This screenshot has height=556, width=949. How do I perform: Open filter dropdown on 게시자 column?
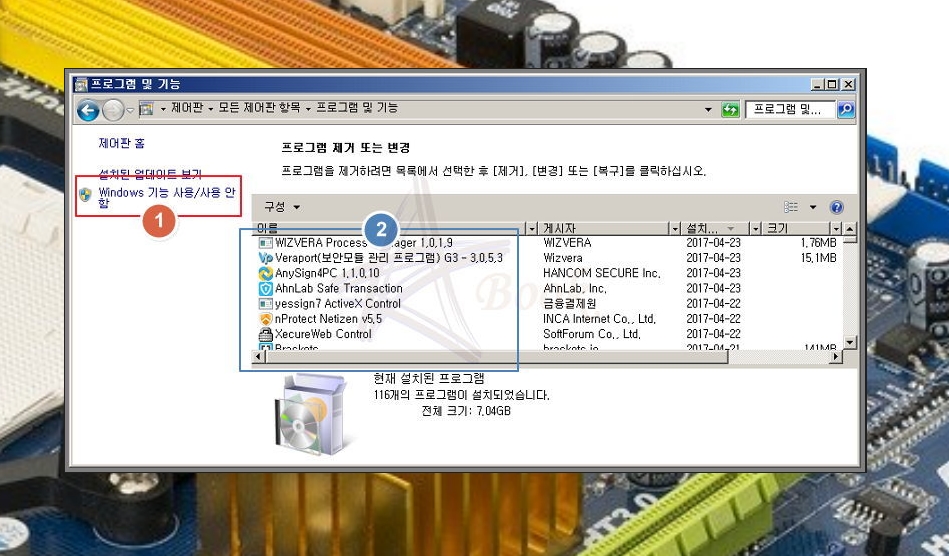coord(675,229)
